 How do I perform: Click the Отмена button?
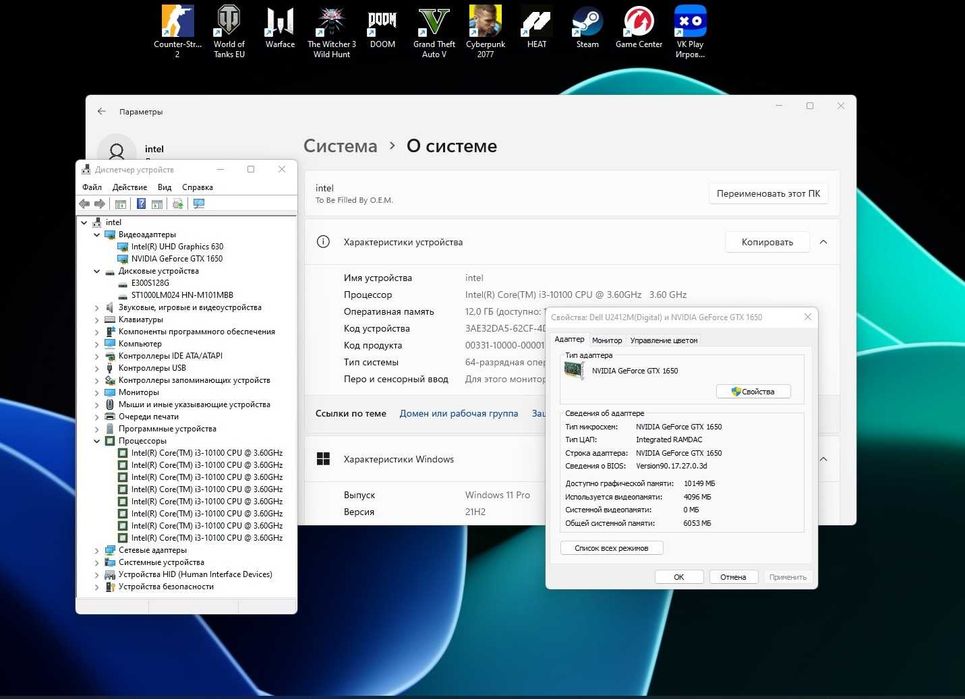[x=733, y=577]
